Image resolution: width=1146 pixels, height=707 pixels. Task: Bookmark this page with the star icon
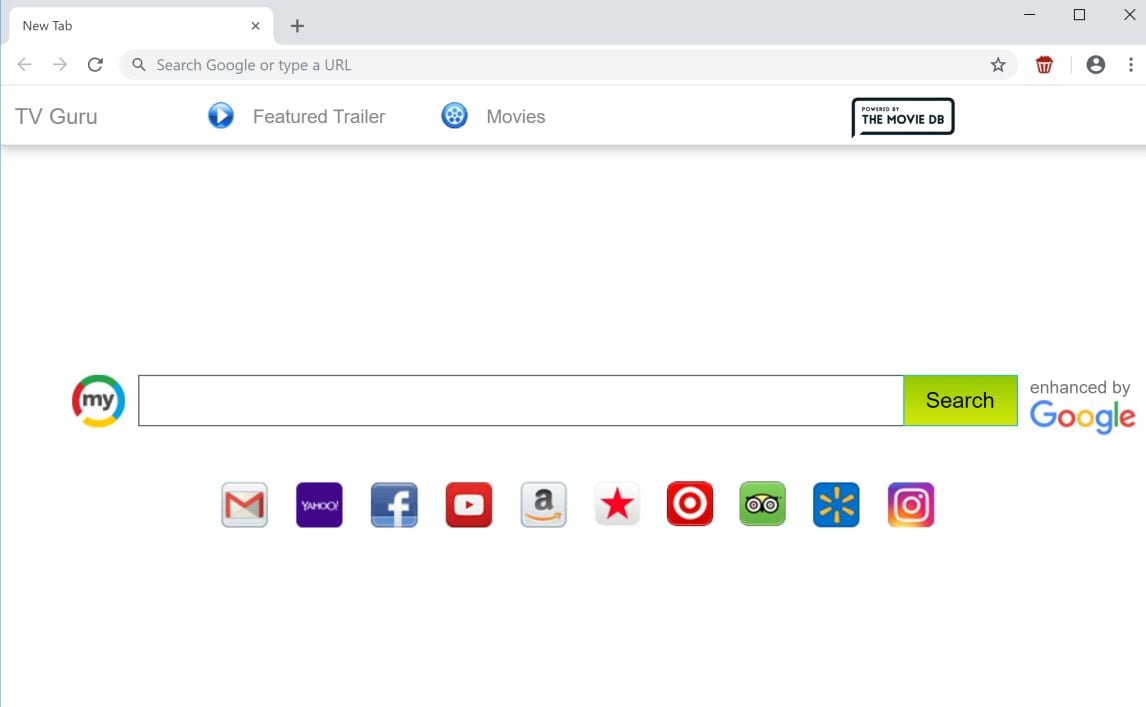click(x=998, y=65)
